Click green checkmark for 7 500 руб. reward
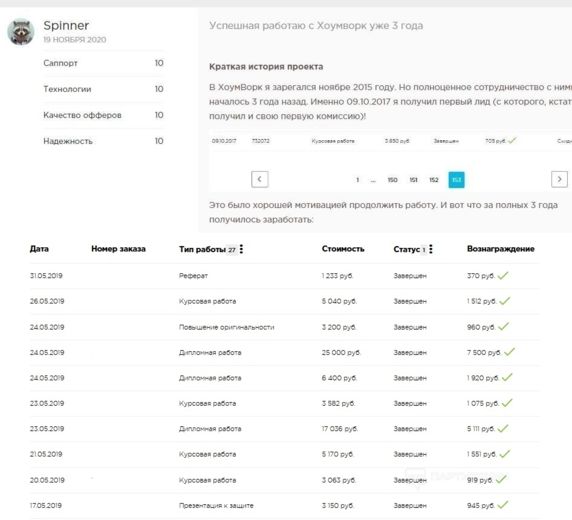 (x=509, y=352)
